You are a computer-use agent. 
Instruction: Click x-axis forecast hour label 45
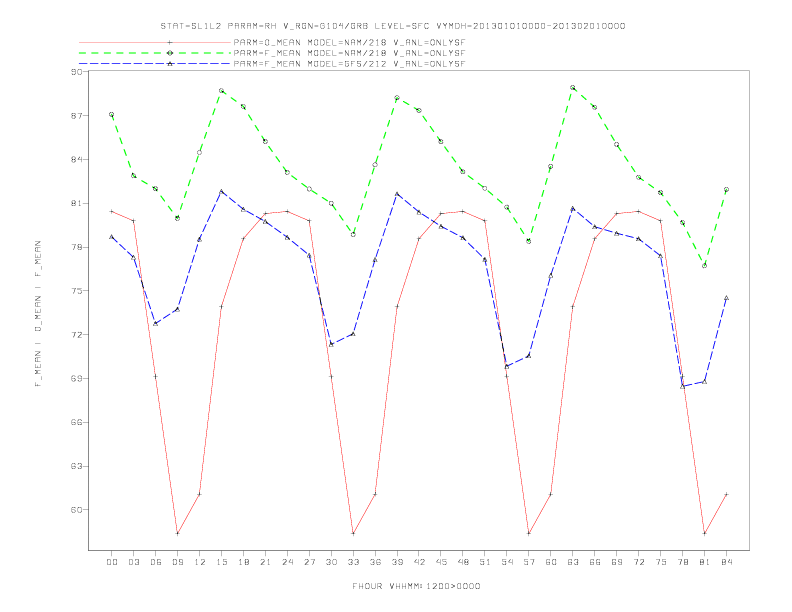441,562
